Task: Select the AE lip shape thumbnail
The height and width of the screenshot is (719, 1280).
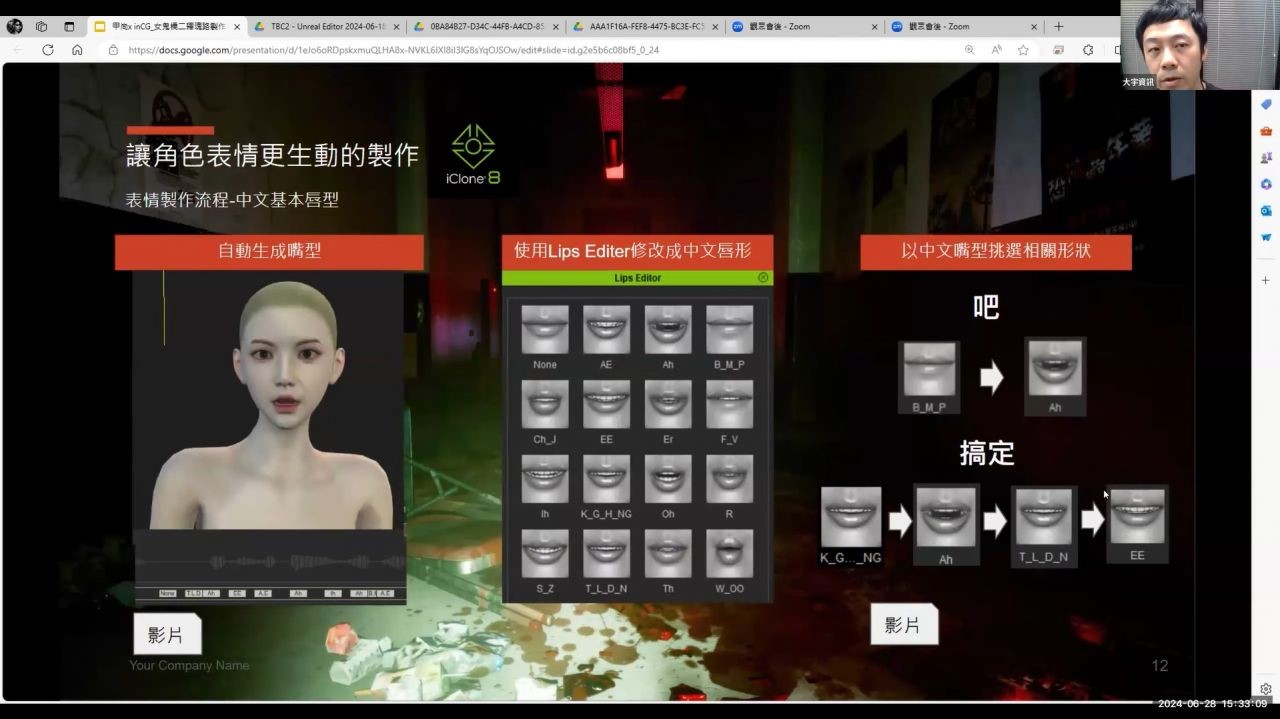Action: click(606, 330)
